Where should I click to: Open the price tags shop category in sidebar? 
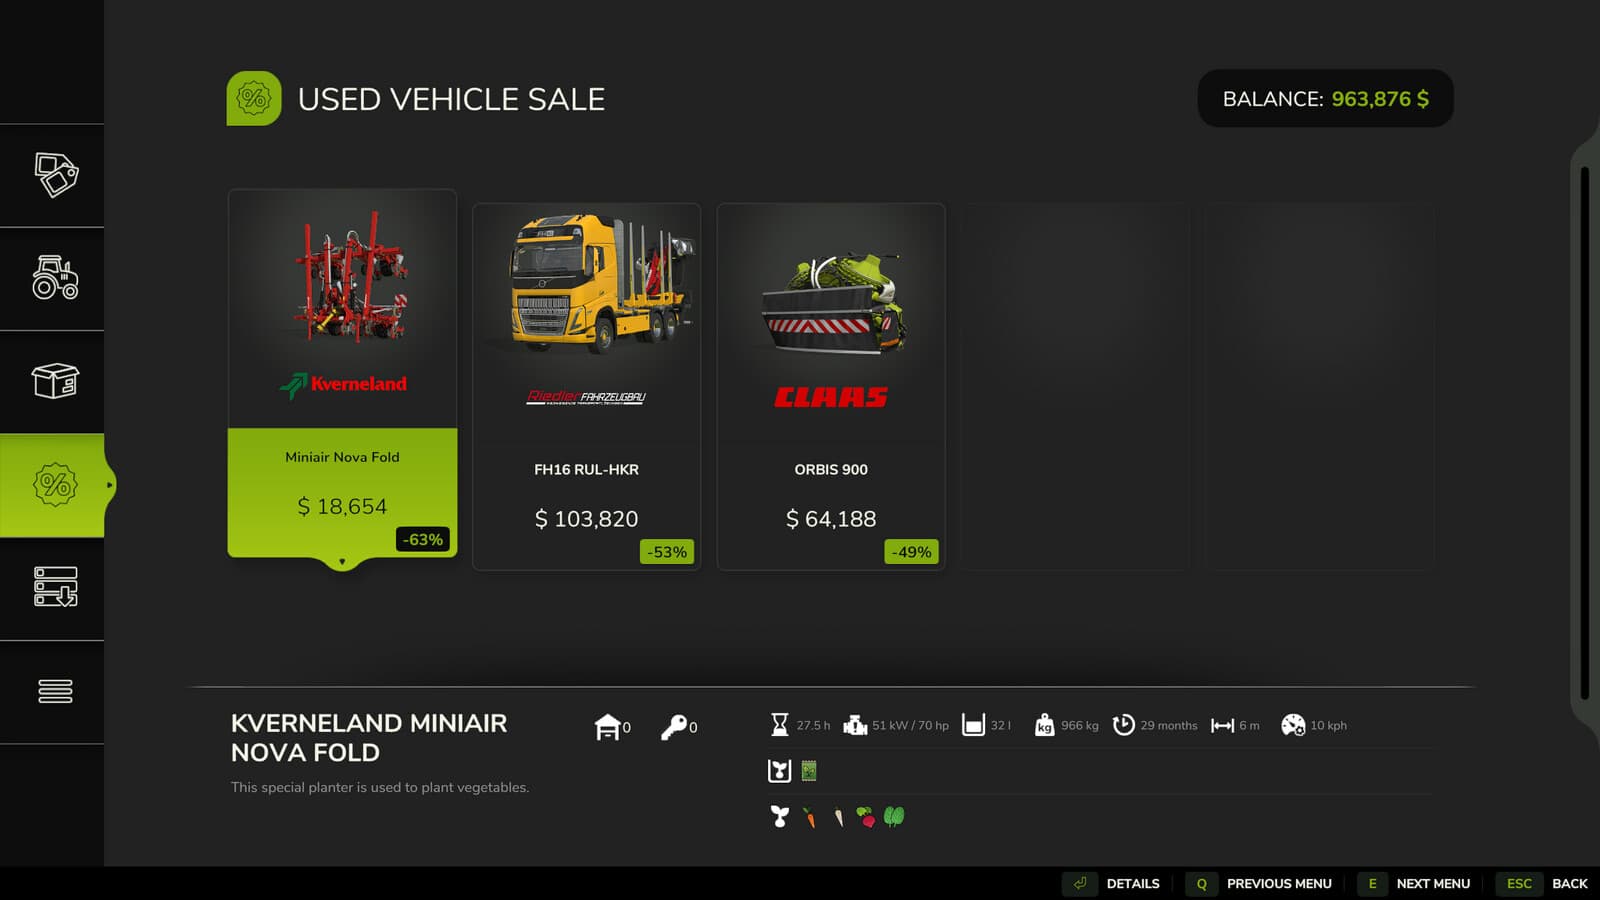[x=55, y=175]
